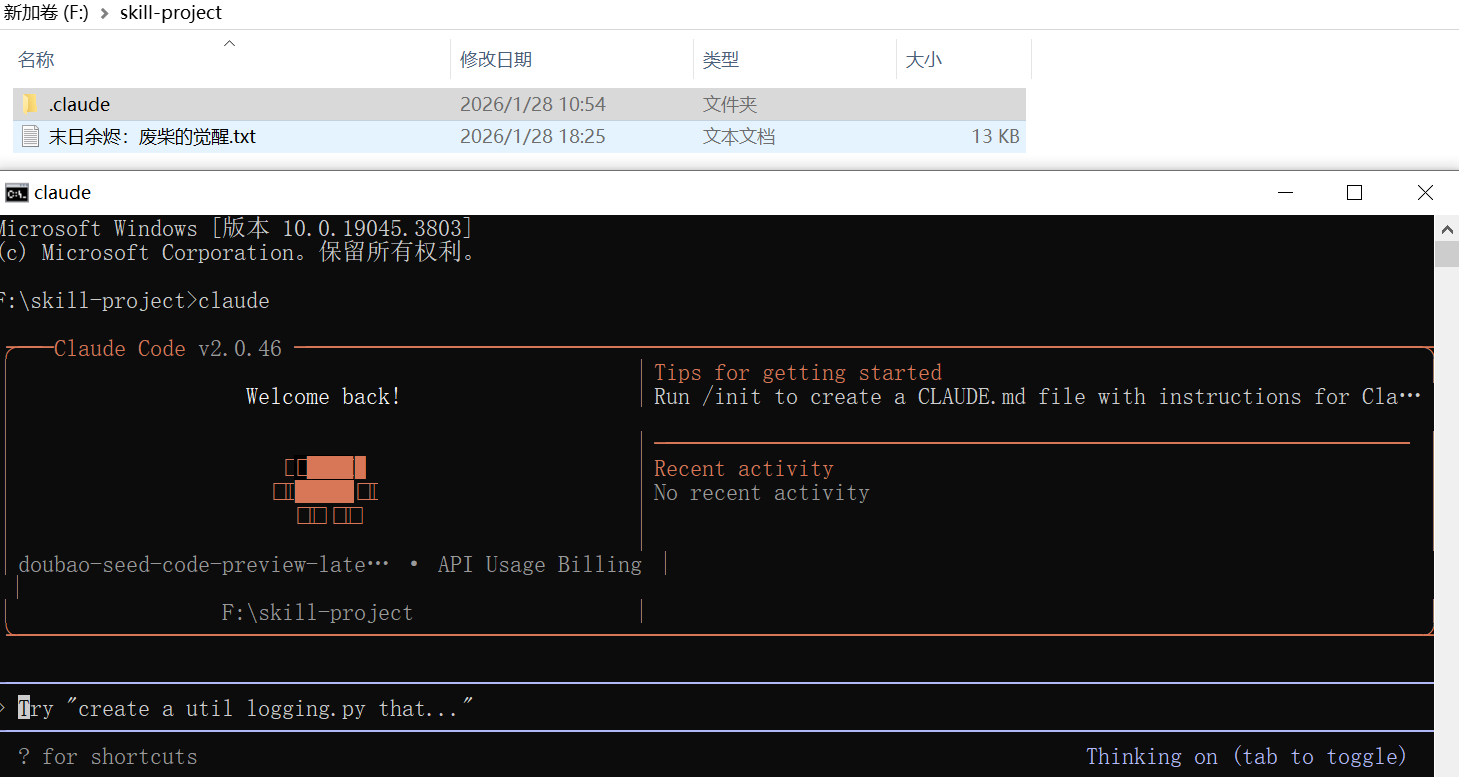The width and height of the screenshot is (1459, 777).
Task: Open the .claude folder icon
Action: tap(30, 104)
